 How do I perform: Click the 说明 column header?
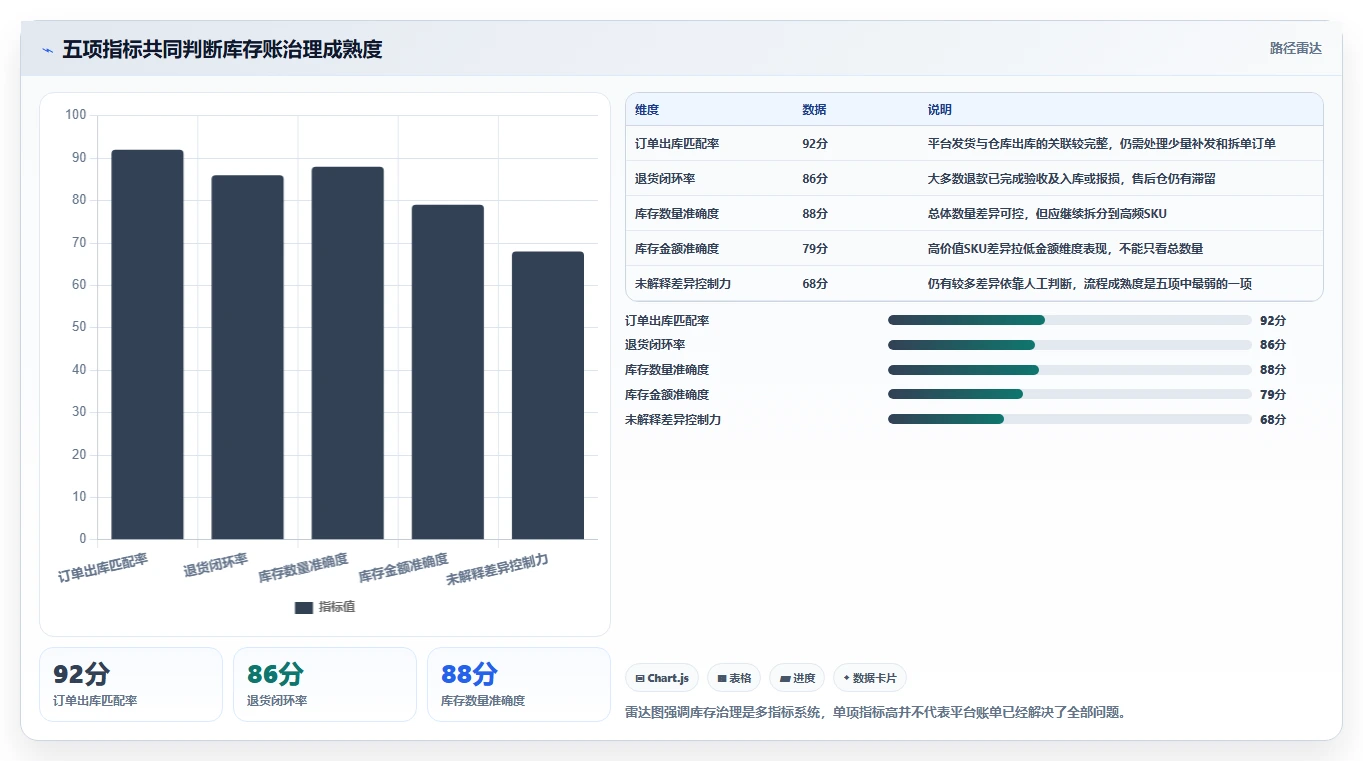(x=940, y=110)
